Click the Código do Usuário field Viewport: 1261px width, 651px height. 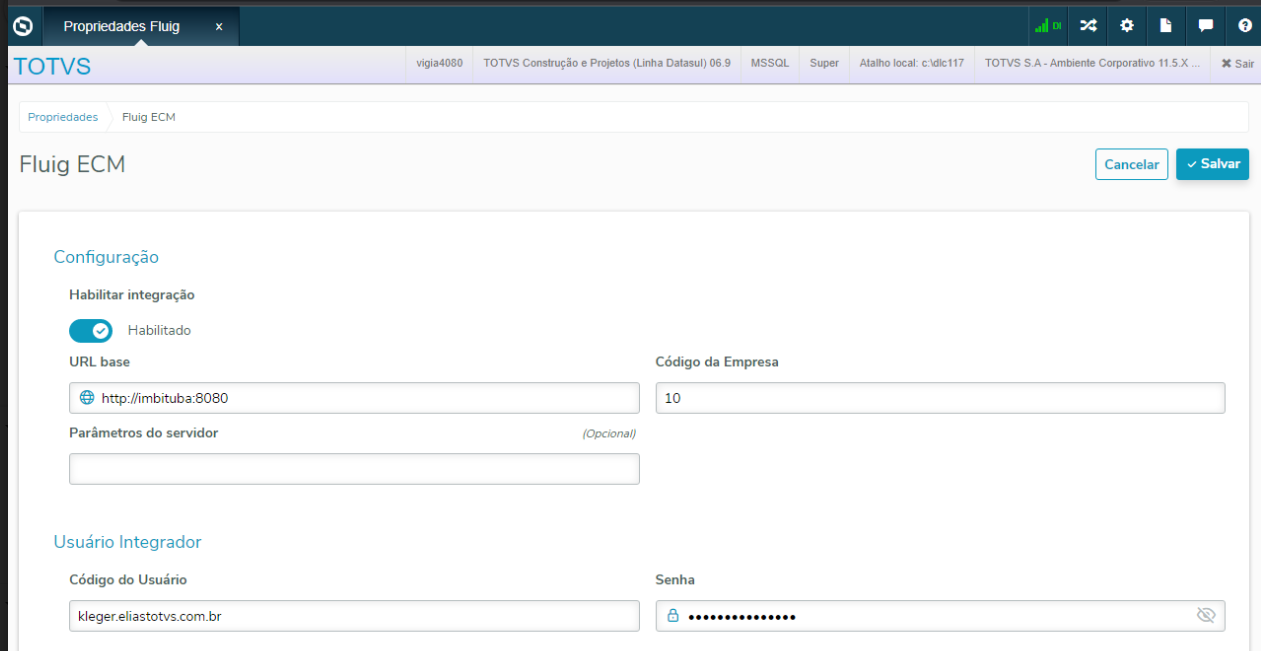(354, 616)
